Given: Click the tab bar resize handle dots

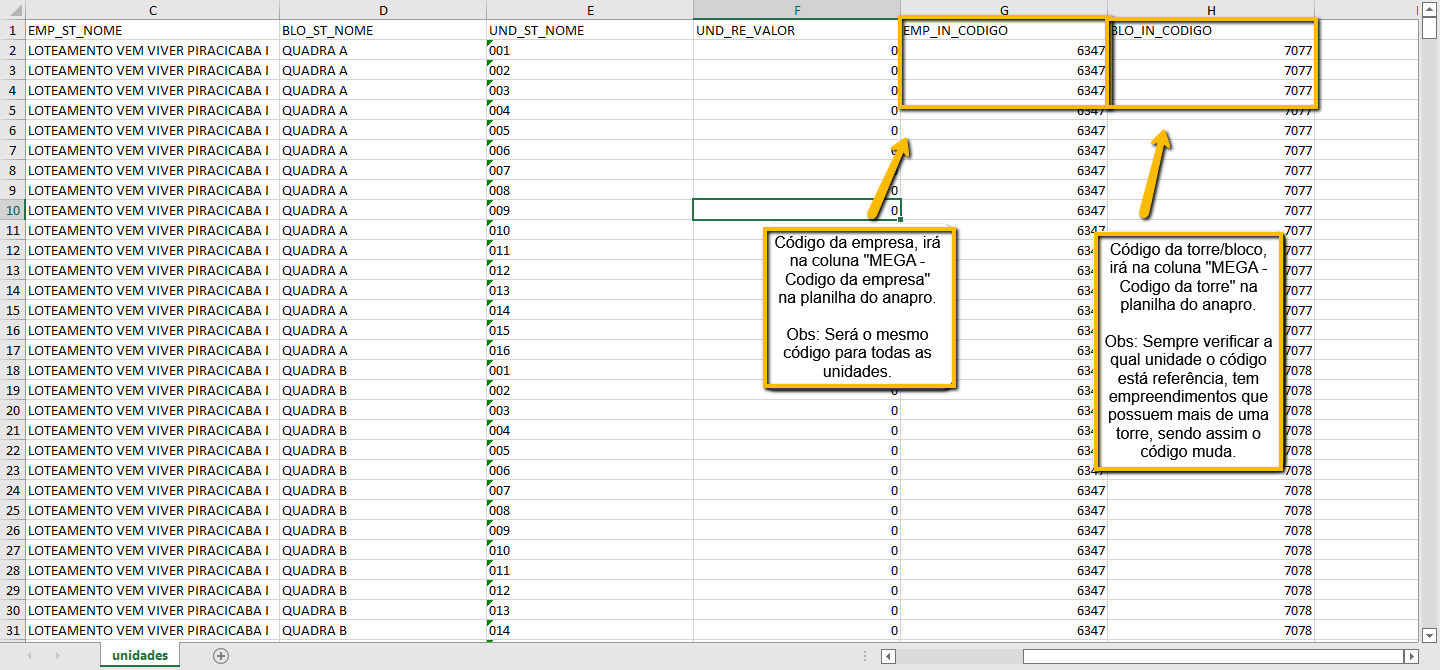Looking at the screenshot, I should coord(864,656).
